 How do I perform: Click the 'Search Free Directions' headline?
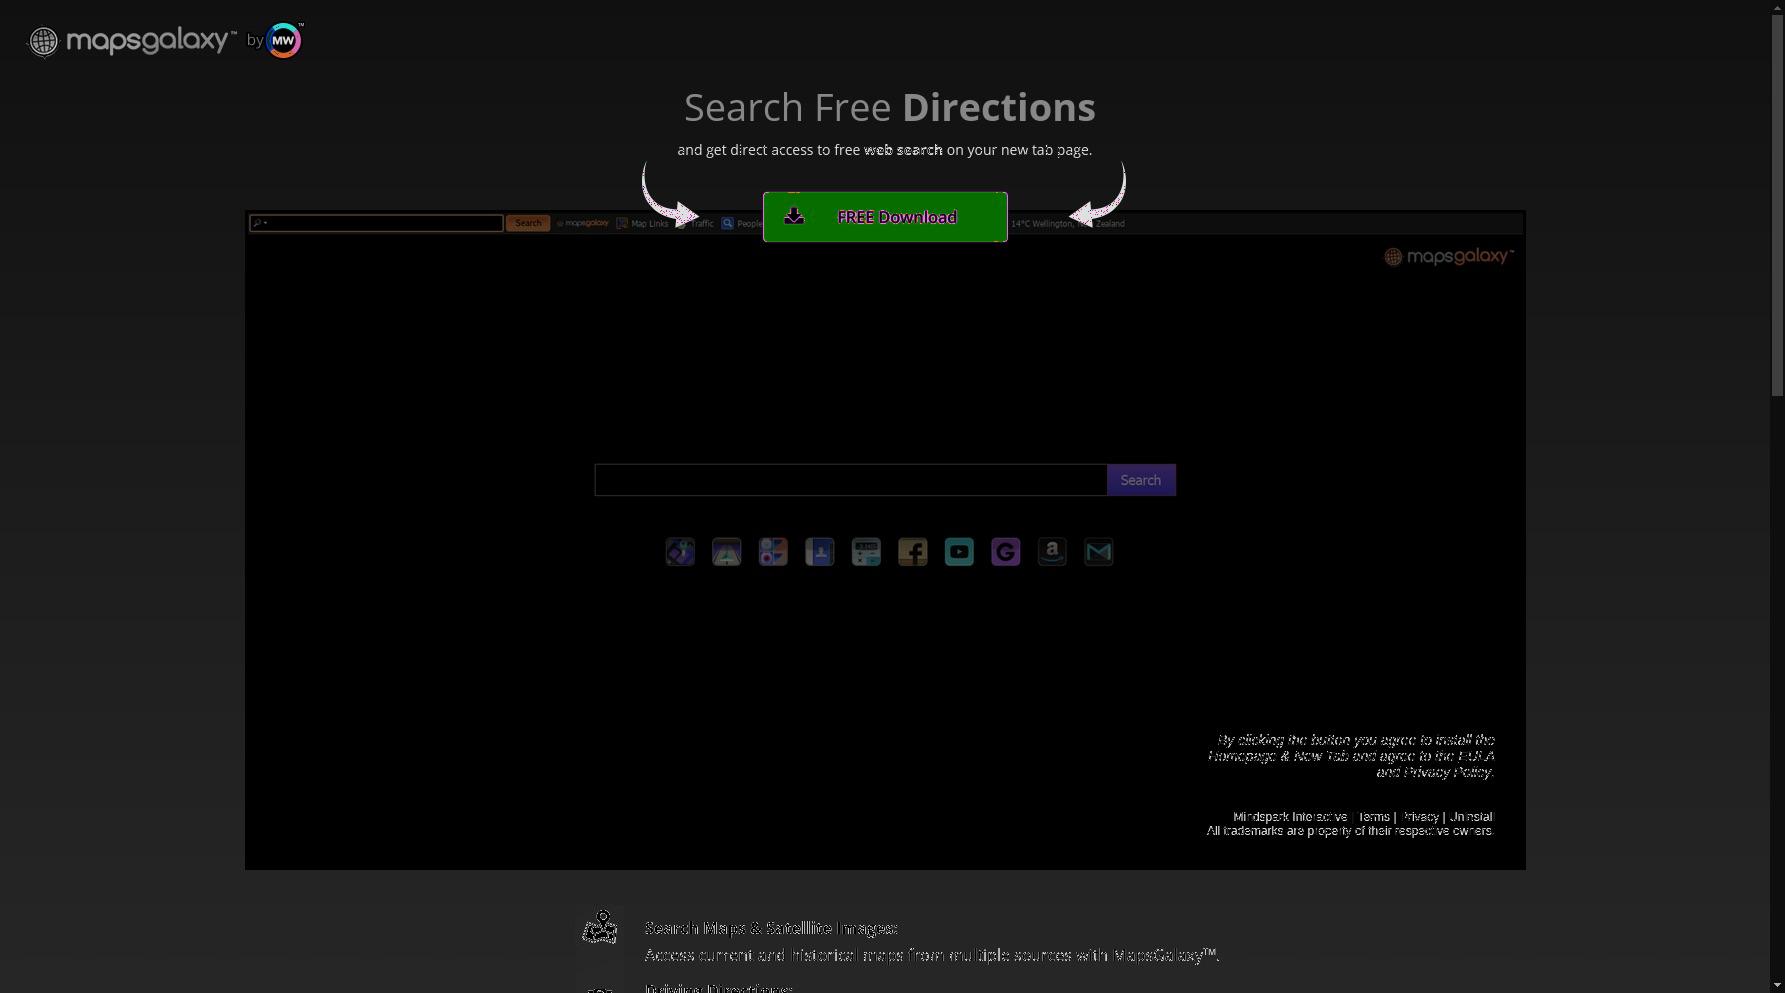[x=890, y=107]
